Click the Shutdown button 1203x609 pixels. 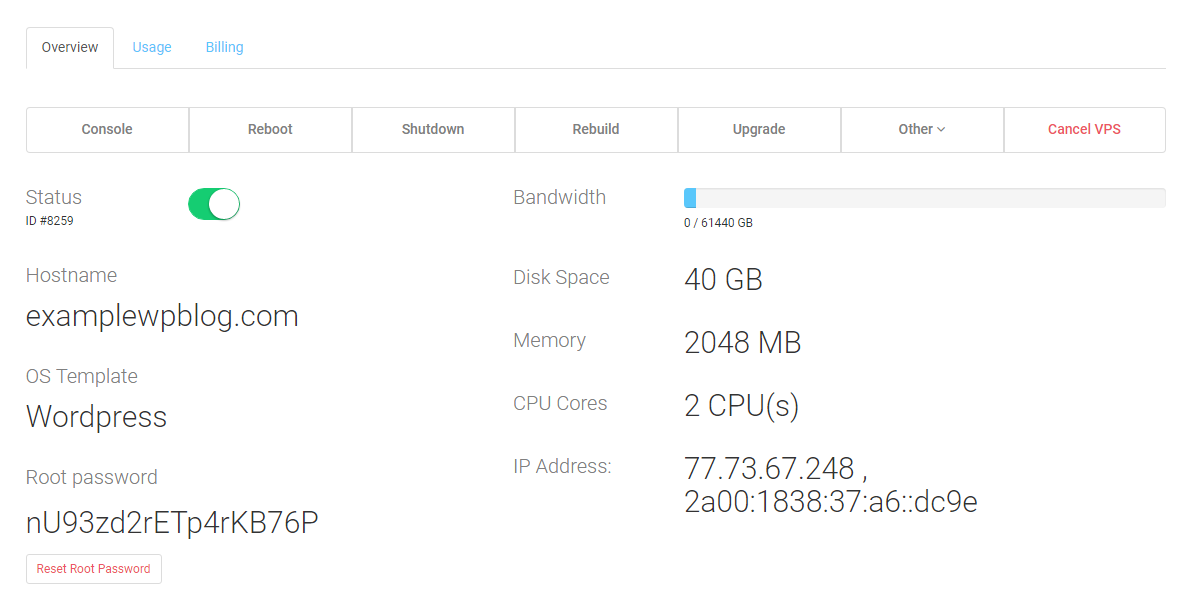pyautogui.click(x=433, y=130)
